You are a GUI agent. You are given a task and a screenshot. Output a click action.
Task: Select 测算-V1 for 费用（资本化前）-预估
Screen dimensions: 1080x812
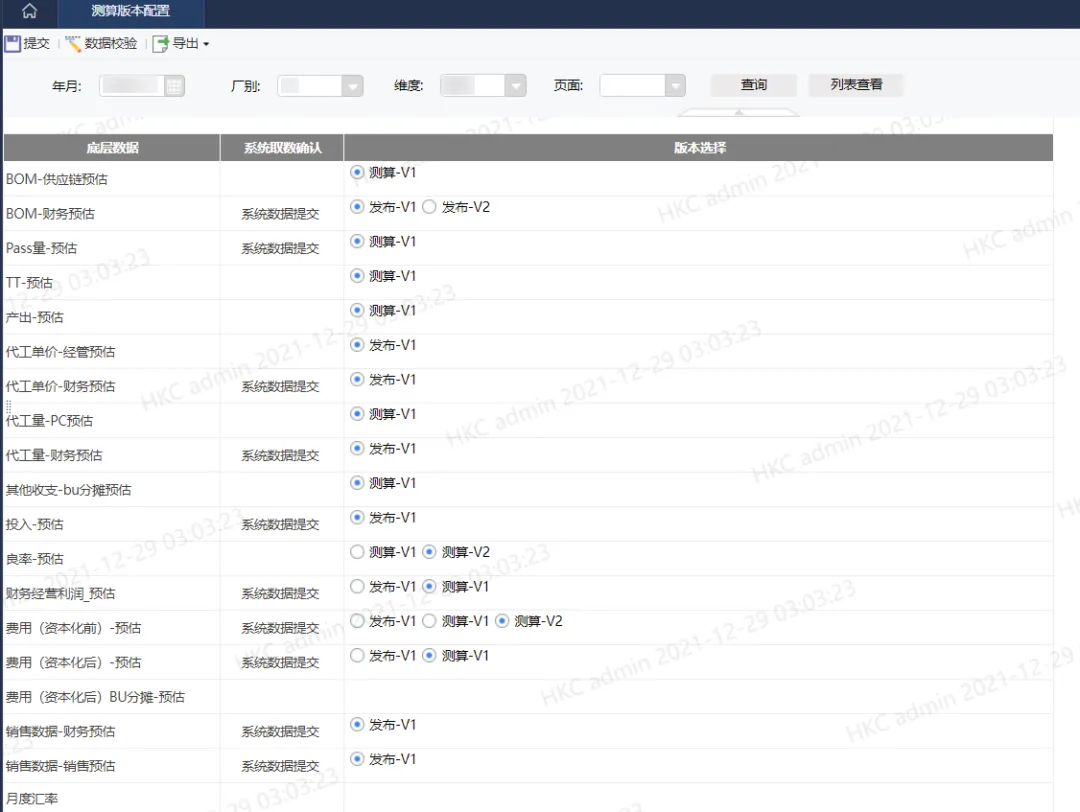pyautogui.click(x=429, y=621)
